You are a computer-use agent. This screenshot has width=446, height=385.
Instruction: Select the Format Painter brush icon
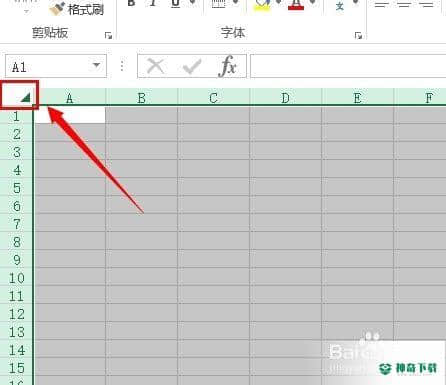(x=57, y=9)
